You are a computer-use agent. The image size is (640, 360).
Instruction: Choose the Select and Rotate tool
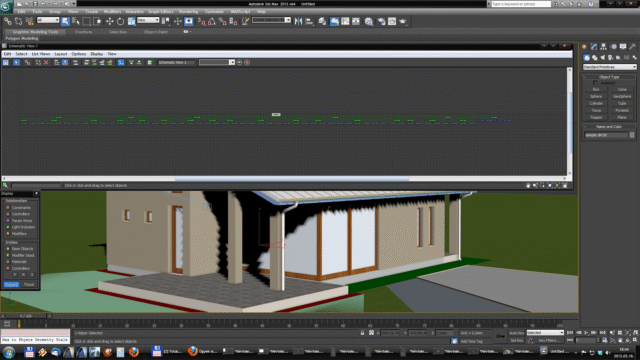point(120,21)
